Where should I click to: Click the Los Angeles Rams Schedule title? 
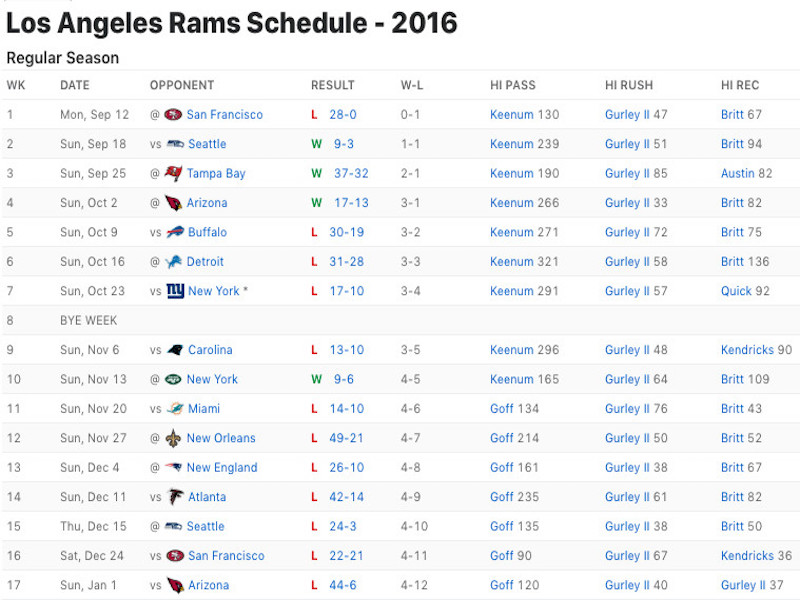[x=232, y=23]
